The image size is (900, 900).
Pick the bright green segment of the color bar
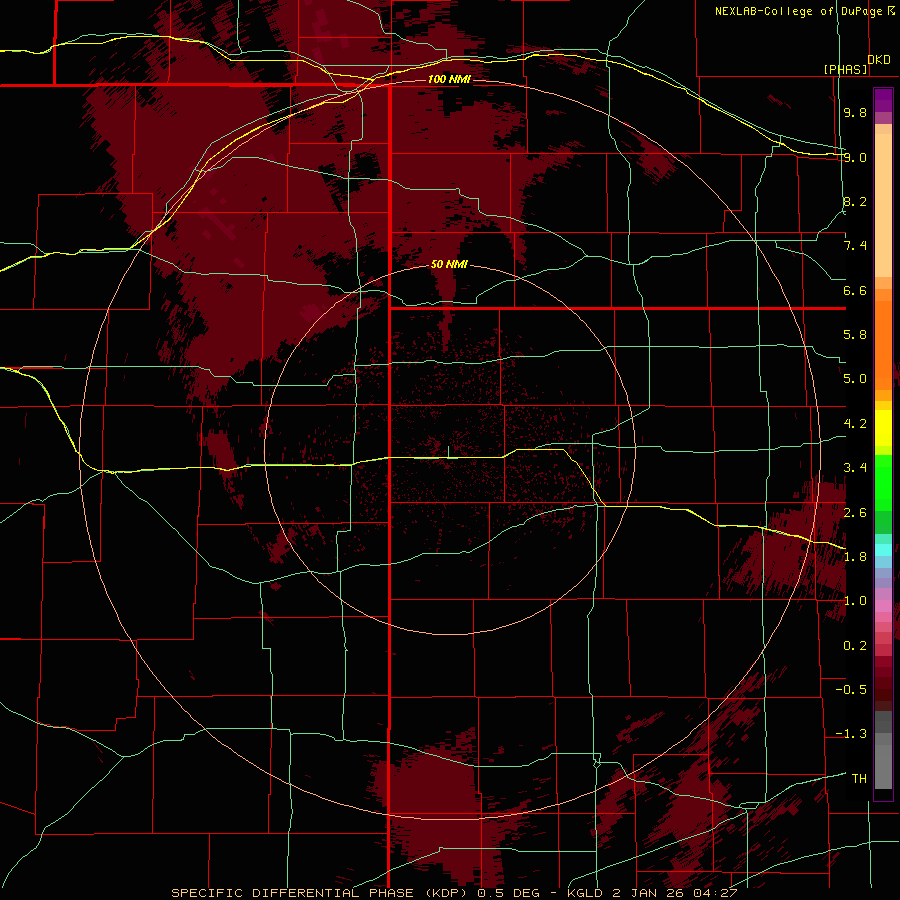883,482
